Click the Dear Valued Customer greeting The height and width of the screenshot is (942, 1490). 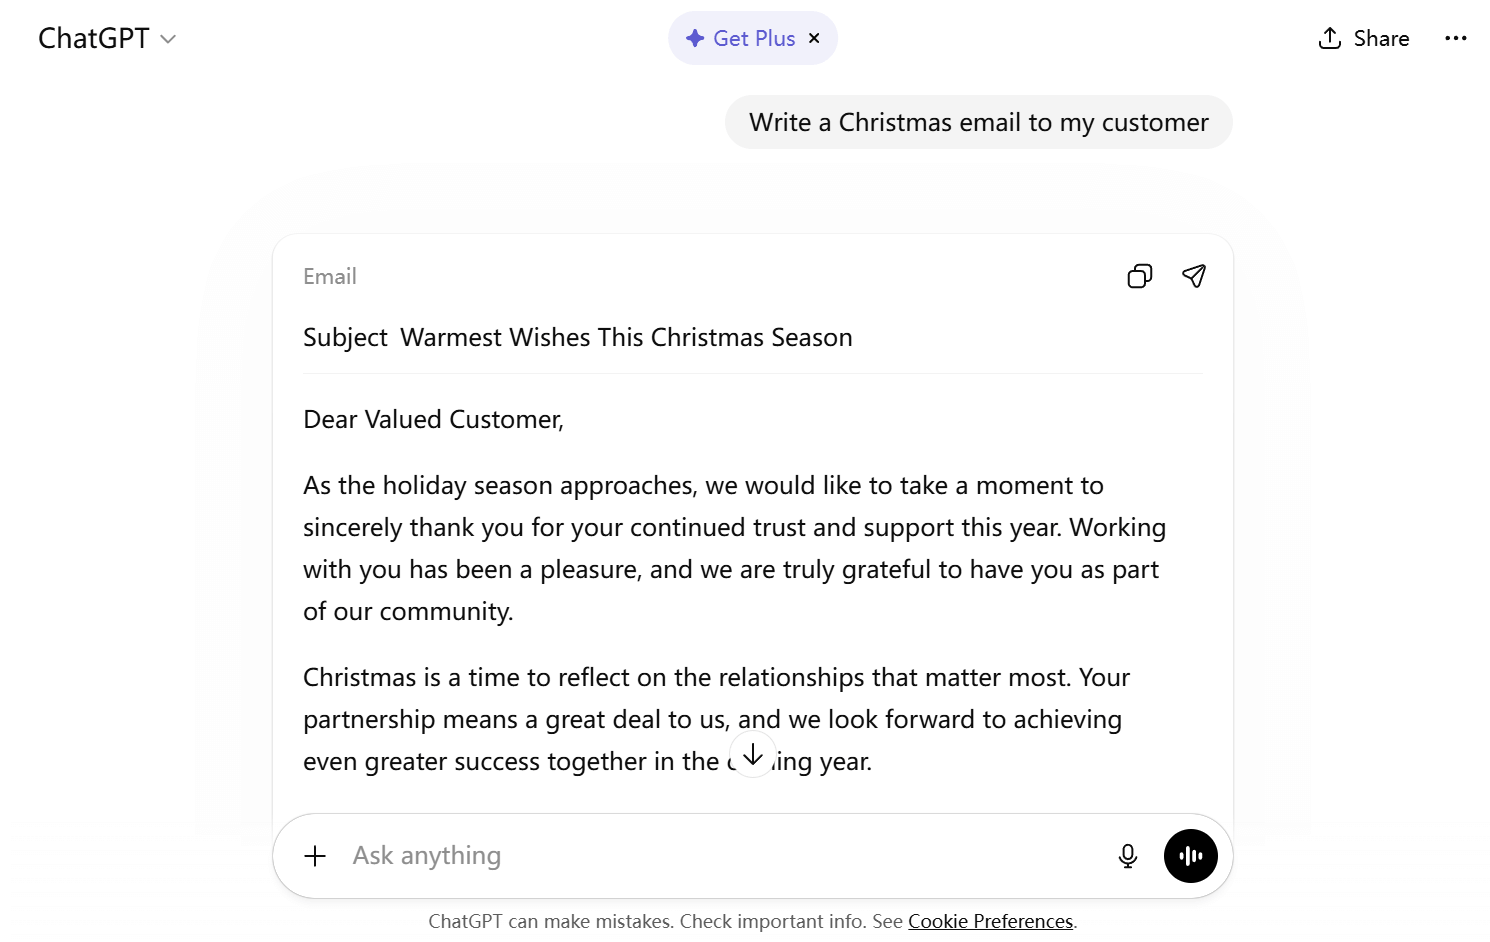[x=433, y=420]
